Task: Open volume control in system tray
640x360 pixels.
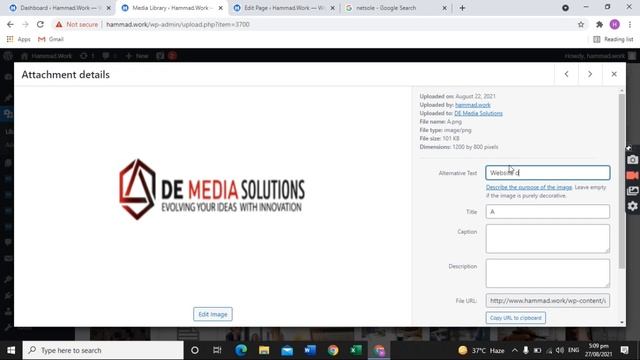Action: tap(560, 350)
